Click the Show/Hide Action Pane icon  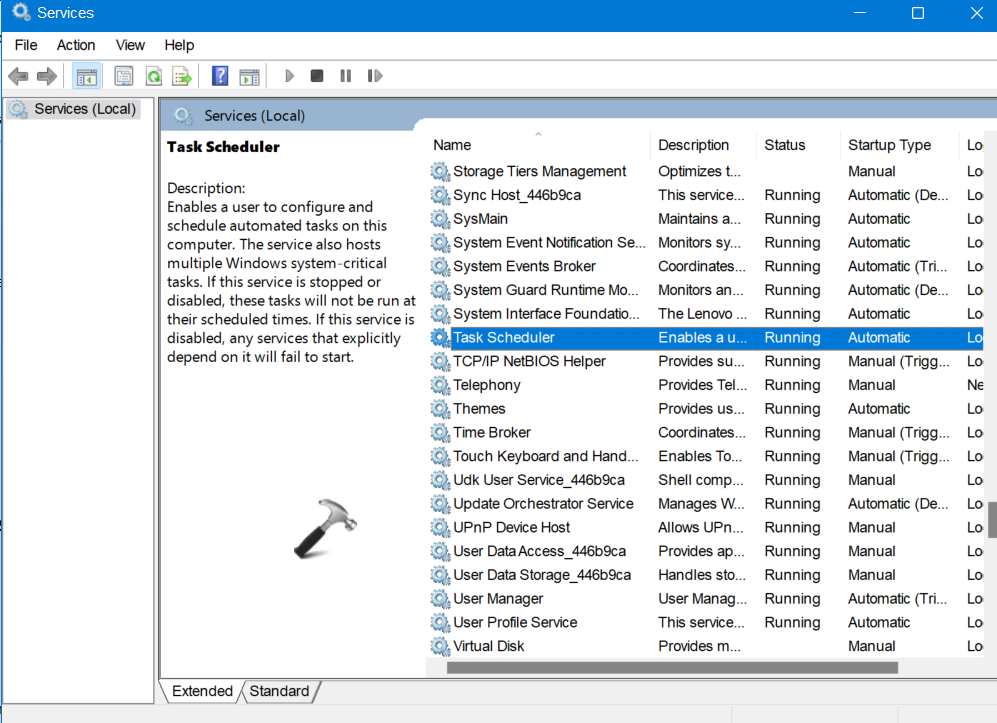(249, 76)
